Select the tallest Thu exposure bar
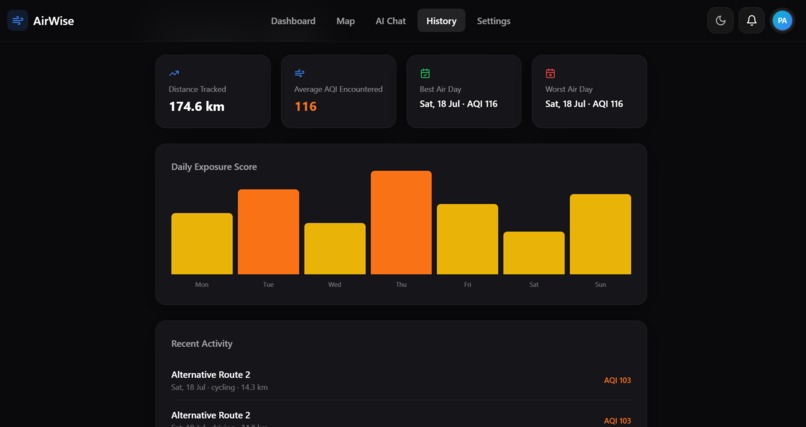Screen dimensions: 806x427 click(x=401, y=222)
